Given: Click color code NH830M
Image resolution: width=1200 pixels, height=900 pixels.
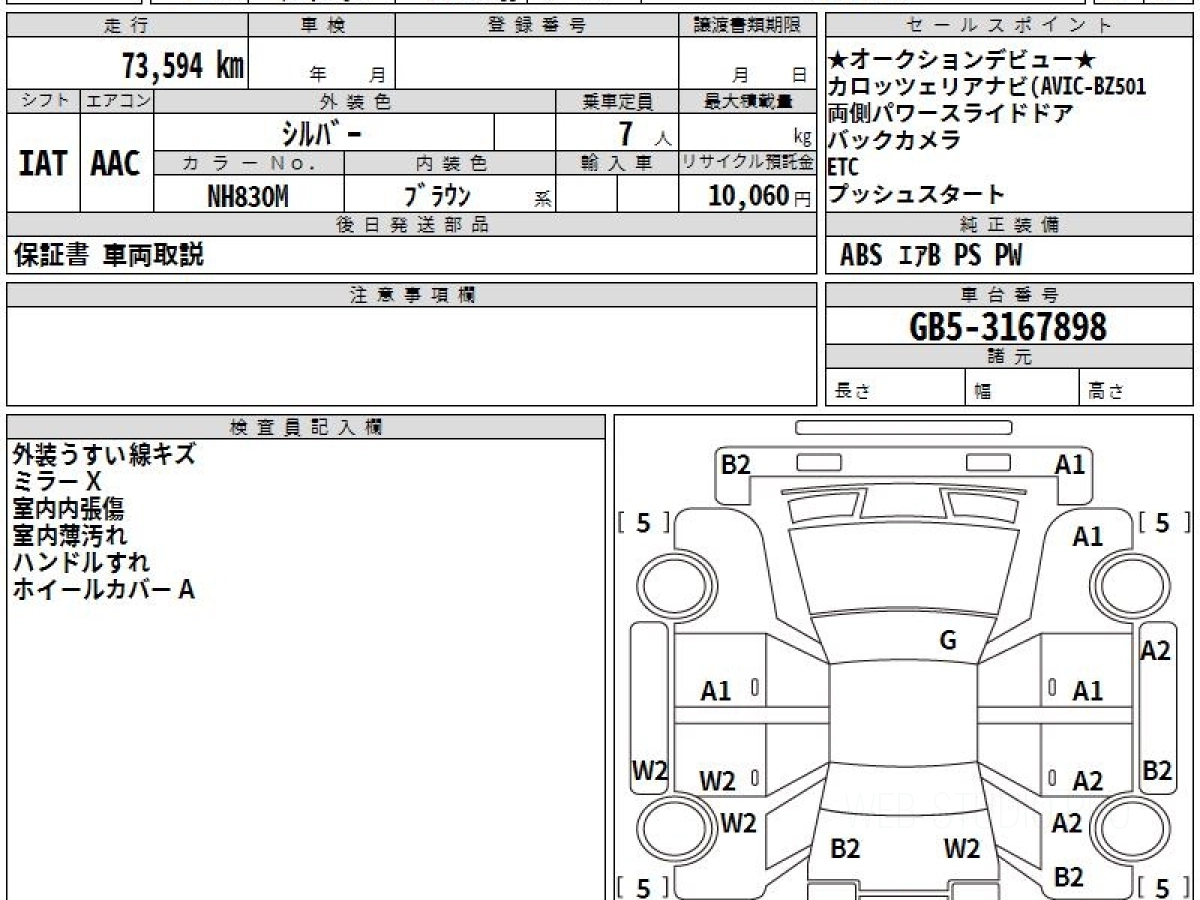Looking at the screenshot, I should (248, 196).
